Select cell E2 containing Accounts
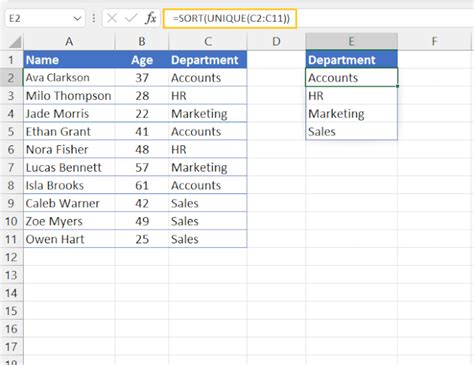The image size is (474, 365). point(351,78)
